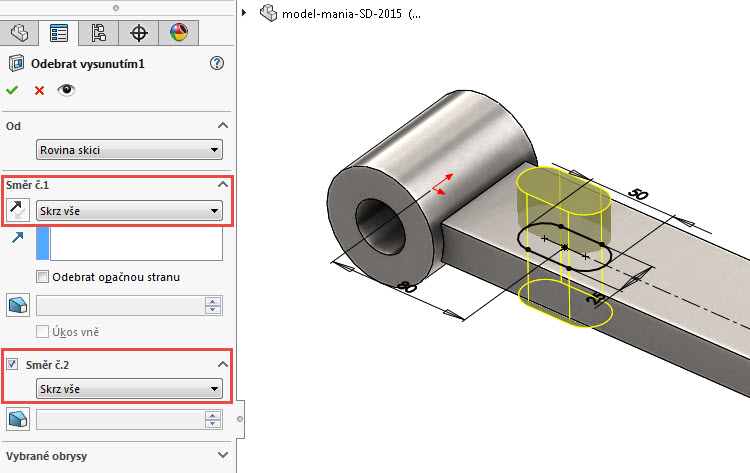Toggle the draft icon under Směr č.1
Viewport: 750px width, 473px height.
(x=17, y=305)
